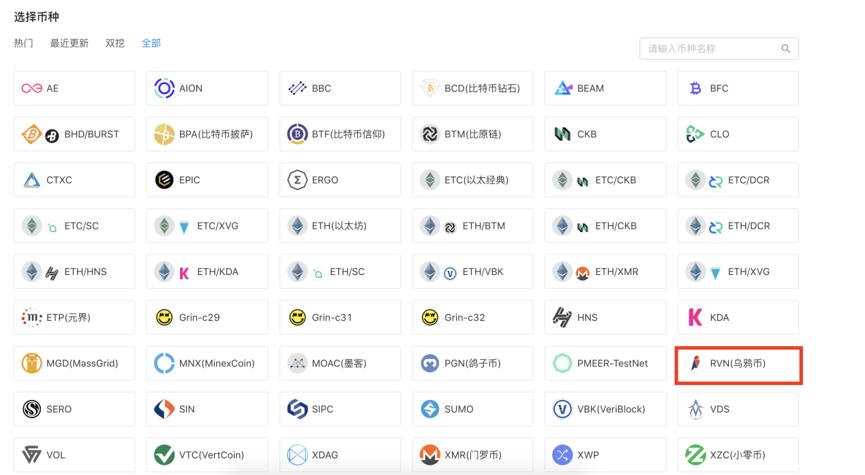The image size is (865, 475).
Task: Click the AE coin infinity icon
Action: pos(31,88)
